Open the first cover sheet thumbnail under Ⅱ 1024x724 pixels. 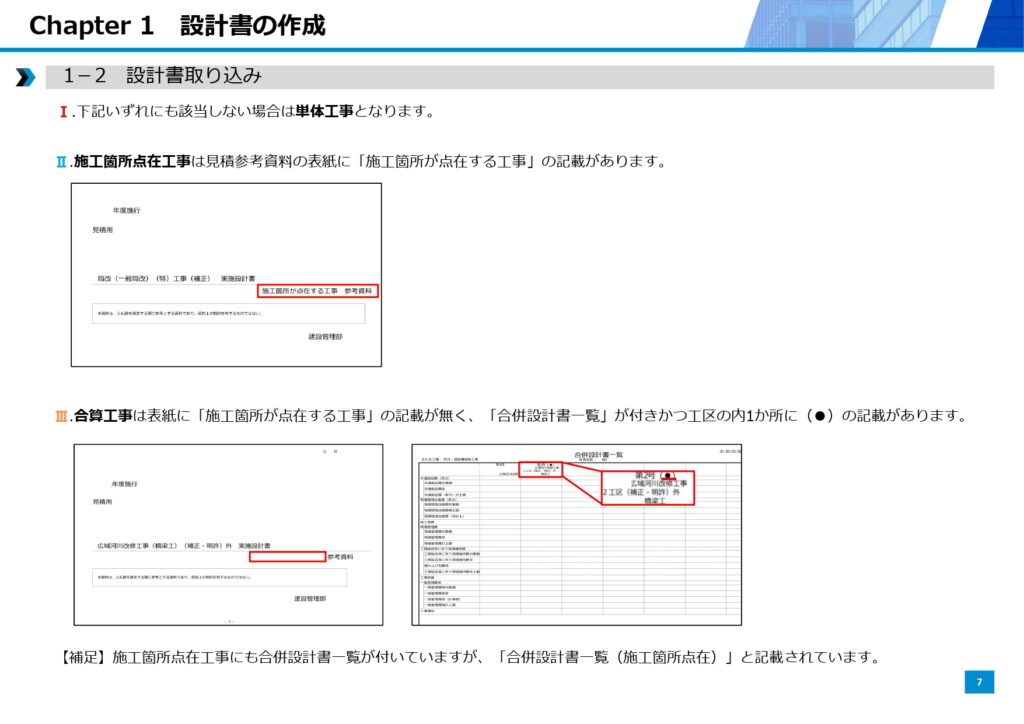coord(225,274)
